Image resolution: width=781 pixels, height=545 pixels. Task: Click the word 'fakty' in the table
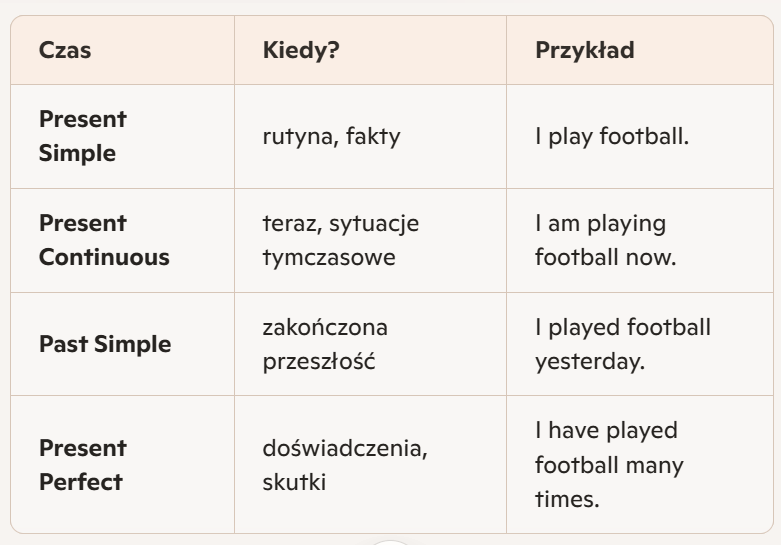[x=373, y=136]
